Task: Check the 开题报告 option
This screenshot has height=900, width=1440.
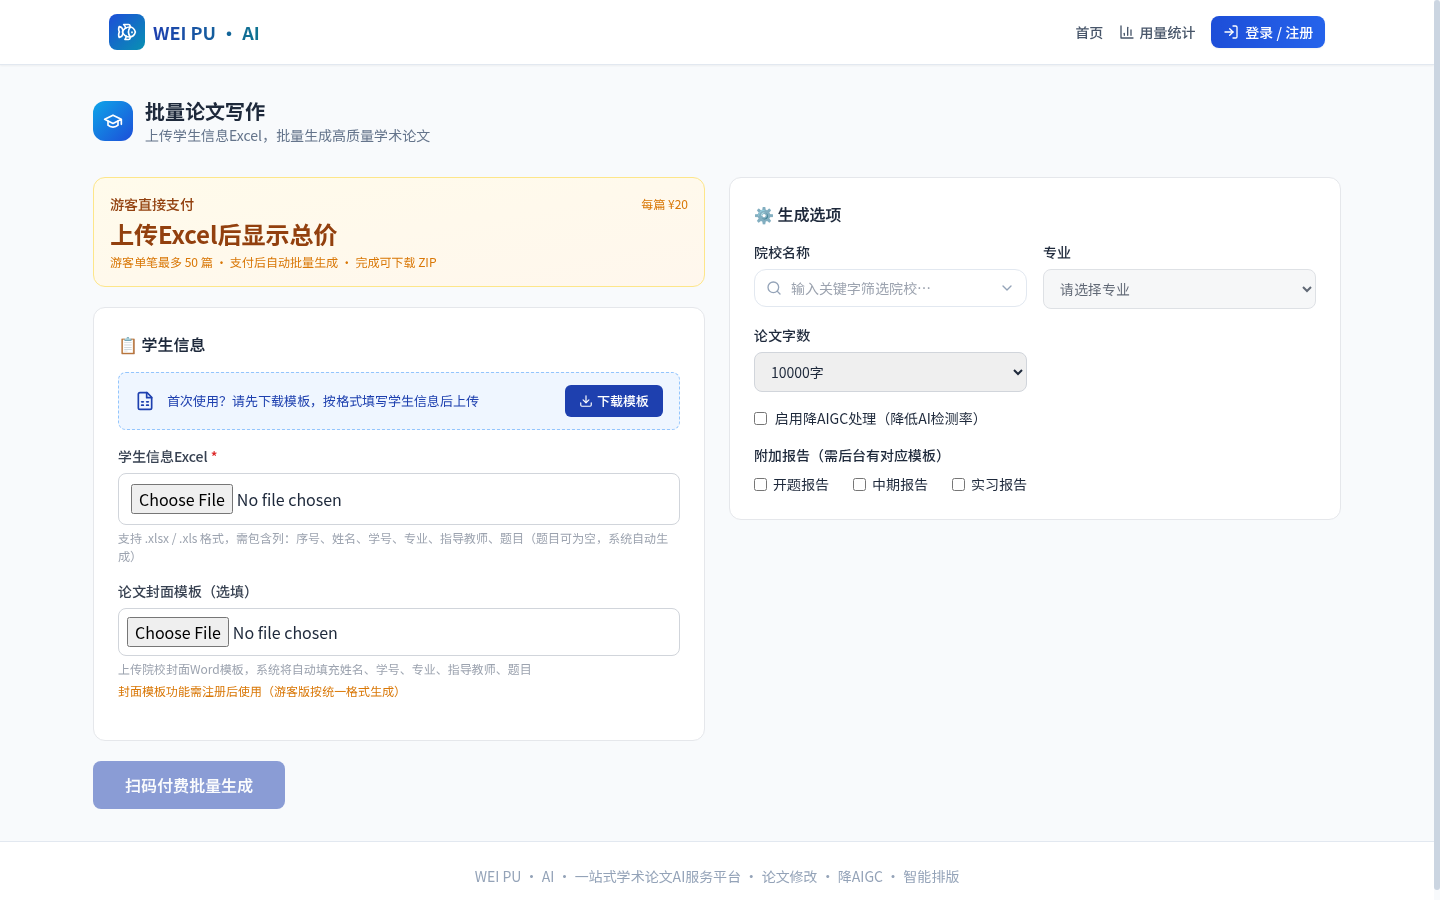Action: [x=760, y=484]
